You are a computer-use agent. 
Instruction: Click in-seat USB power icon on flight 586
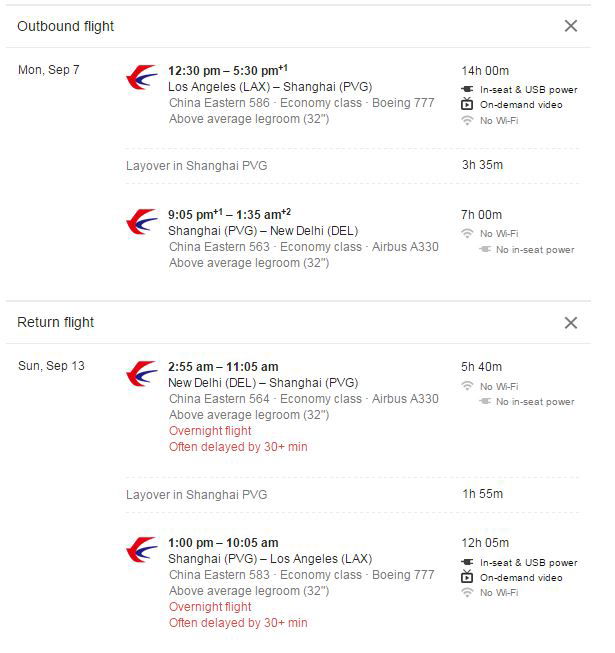click(467, 89)
